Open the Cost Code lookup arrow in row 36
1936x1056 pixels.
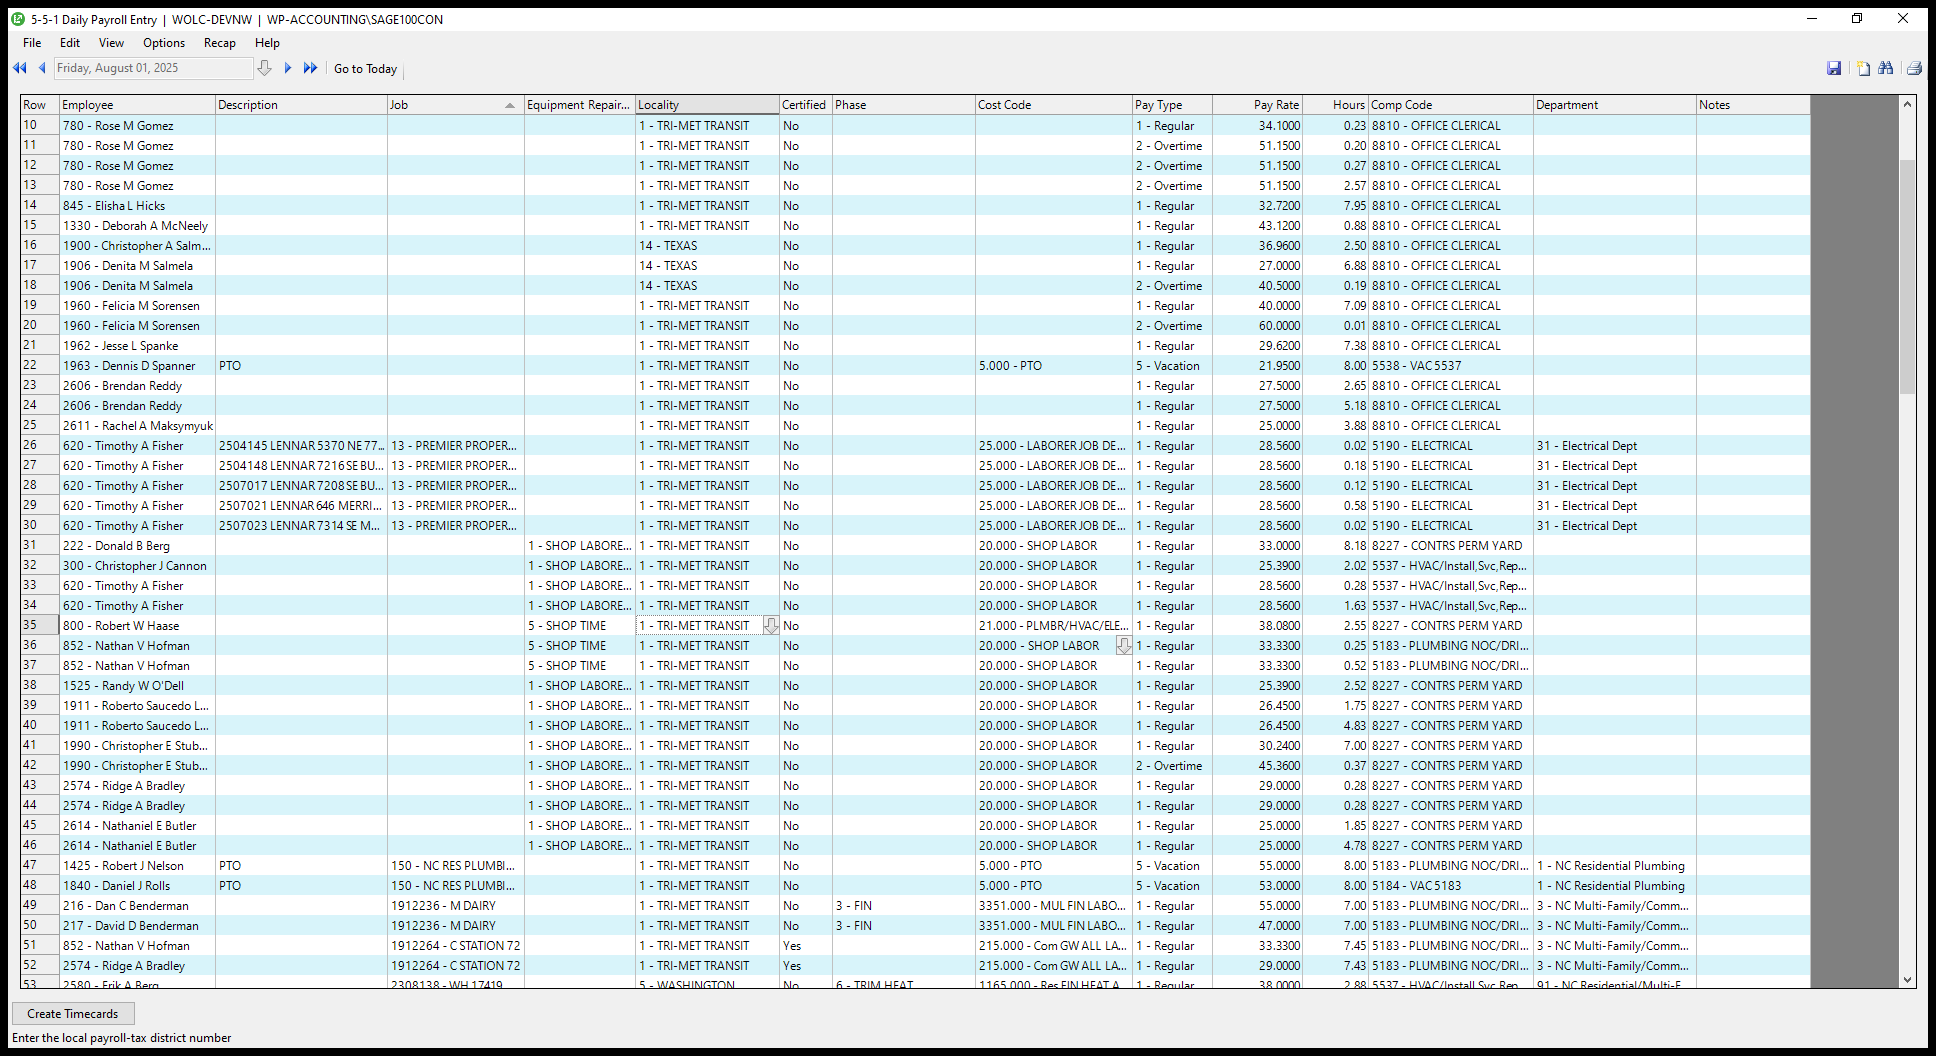tap(1123, 646)
